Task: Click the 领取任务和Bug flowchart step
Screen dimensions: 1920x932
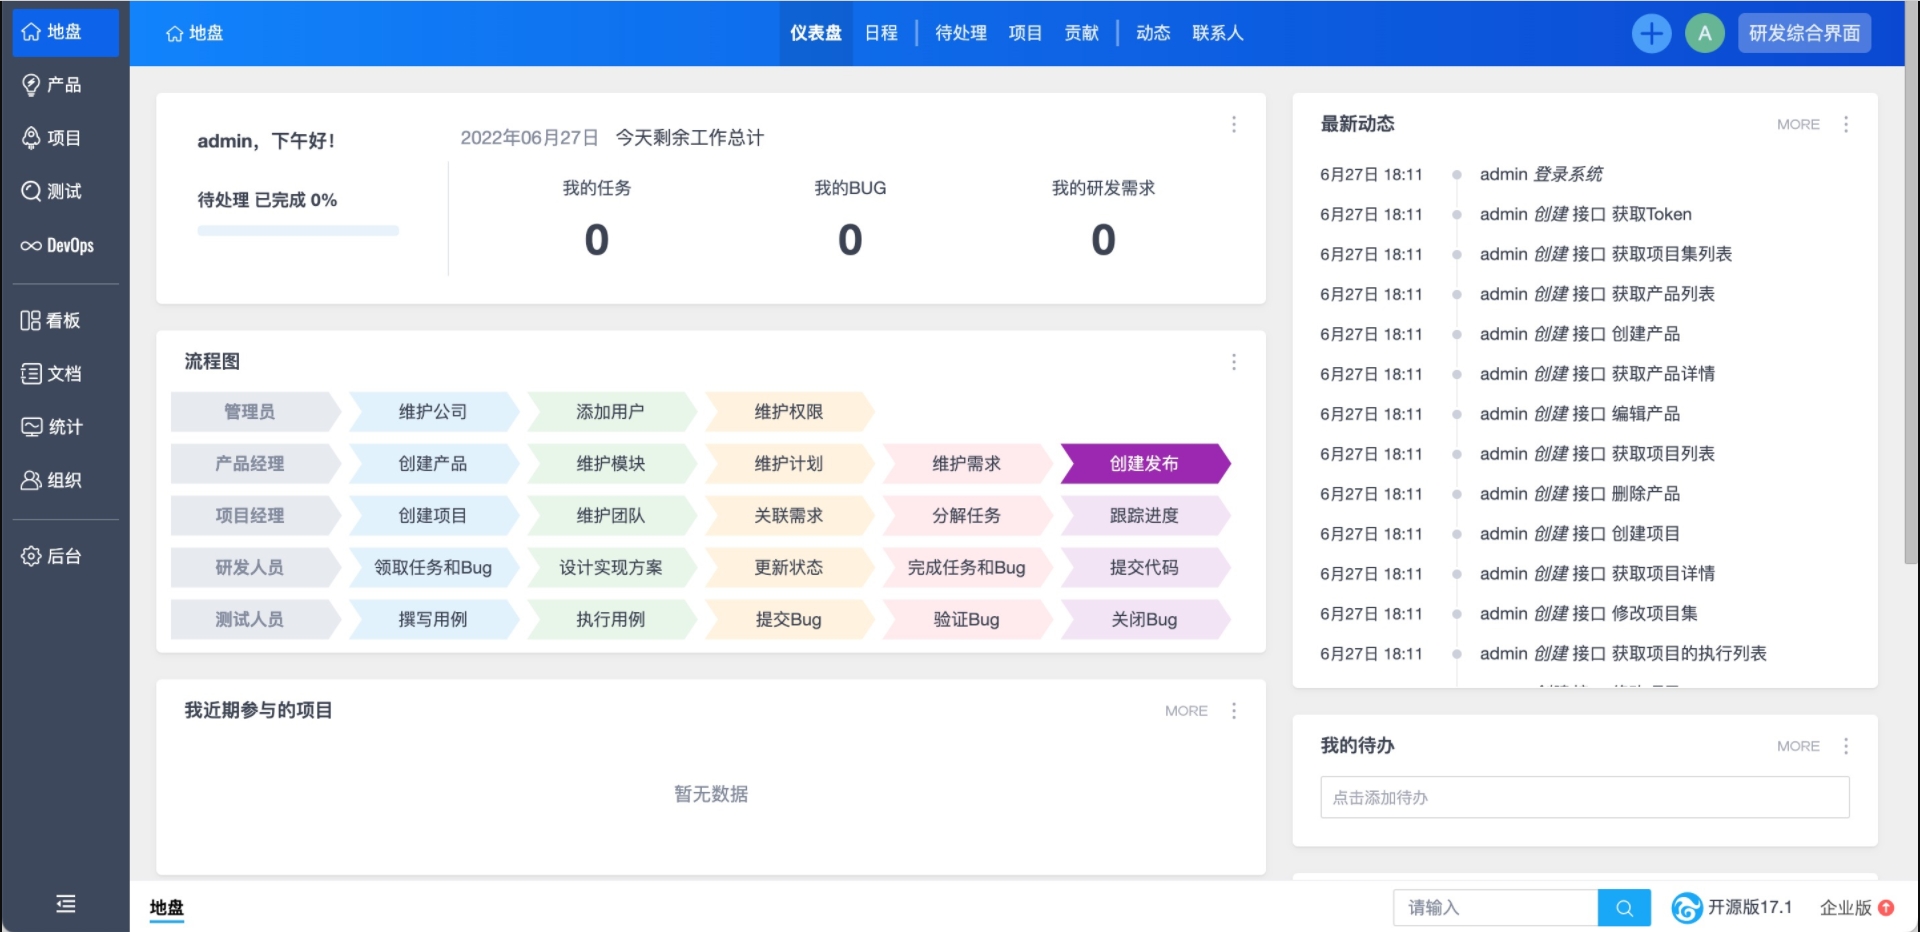Action: pyautogui.click(x=433, y=567)
